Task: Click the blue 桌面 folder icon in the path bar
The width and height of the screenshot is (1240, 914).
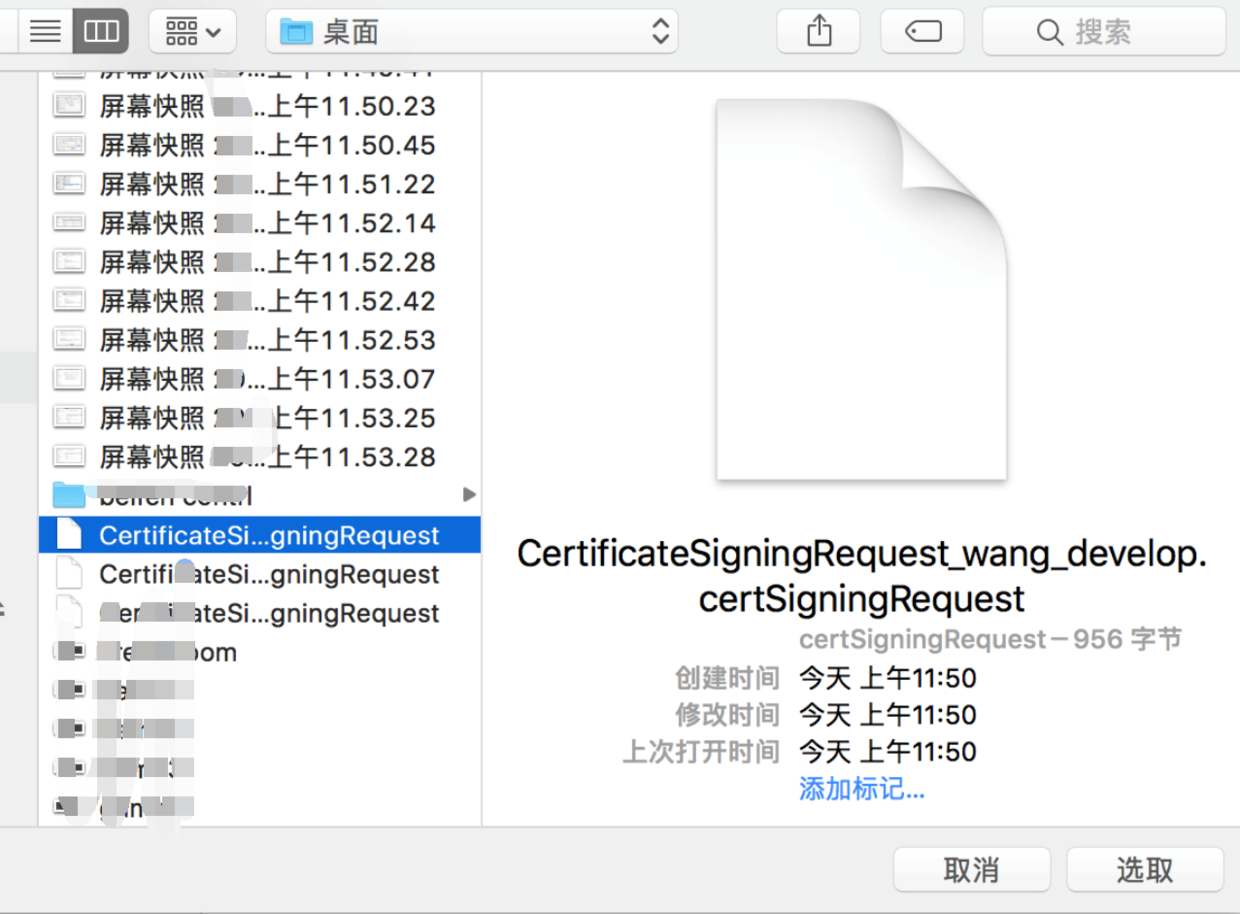Action: tap(296, 31)
